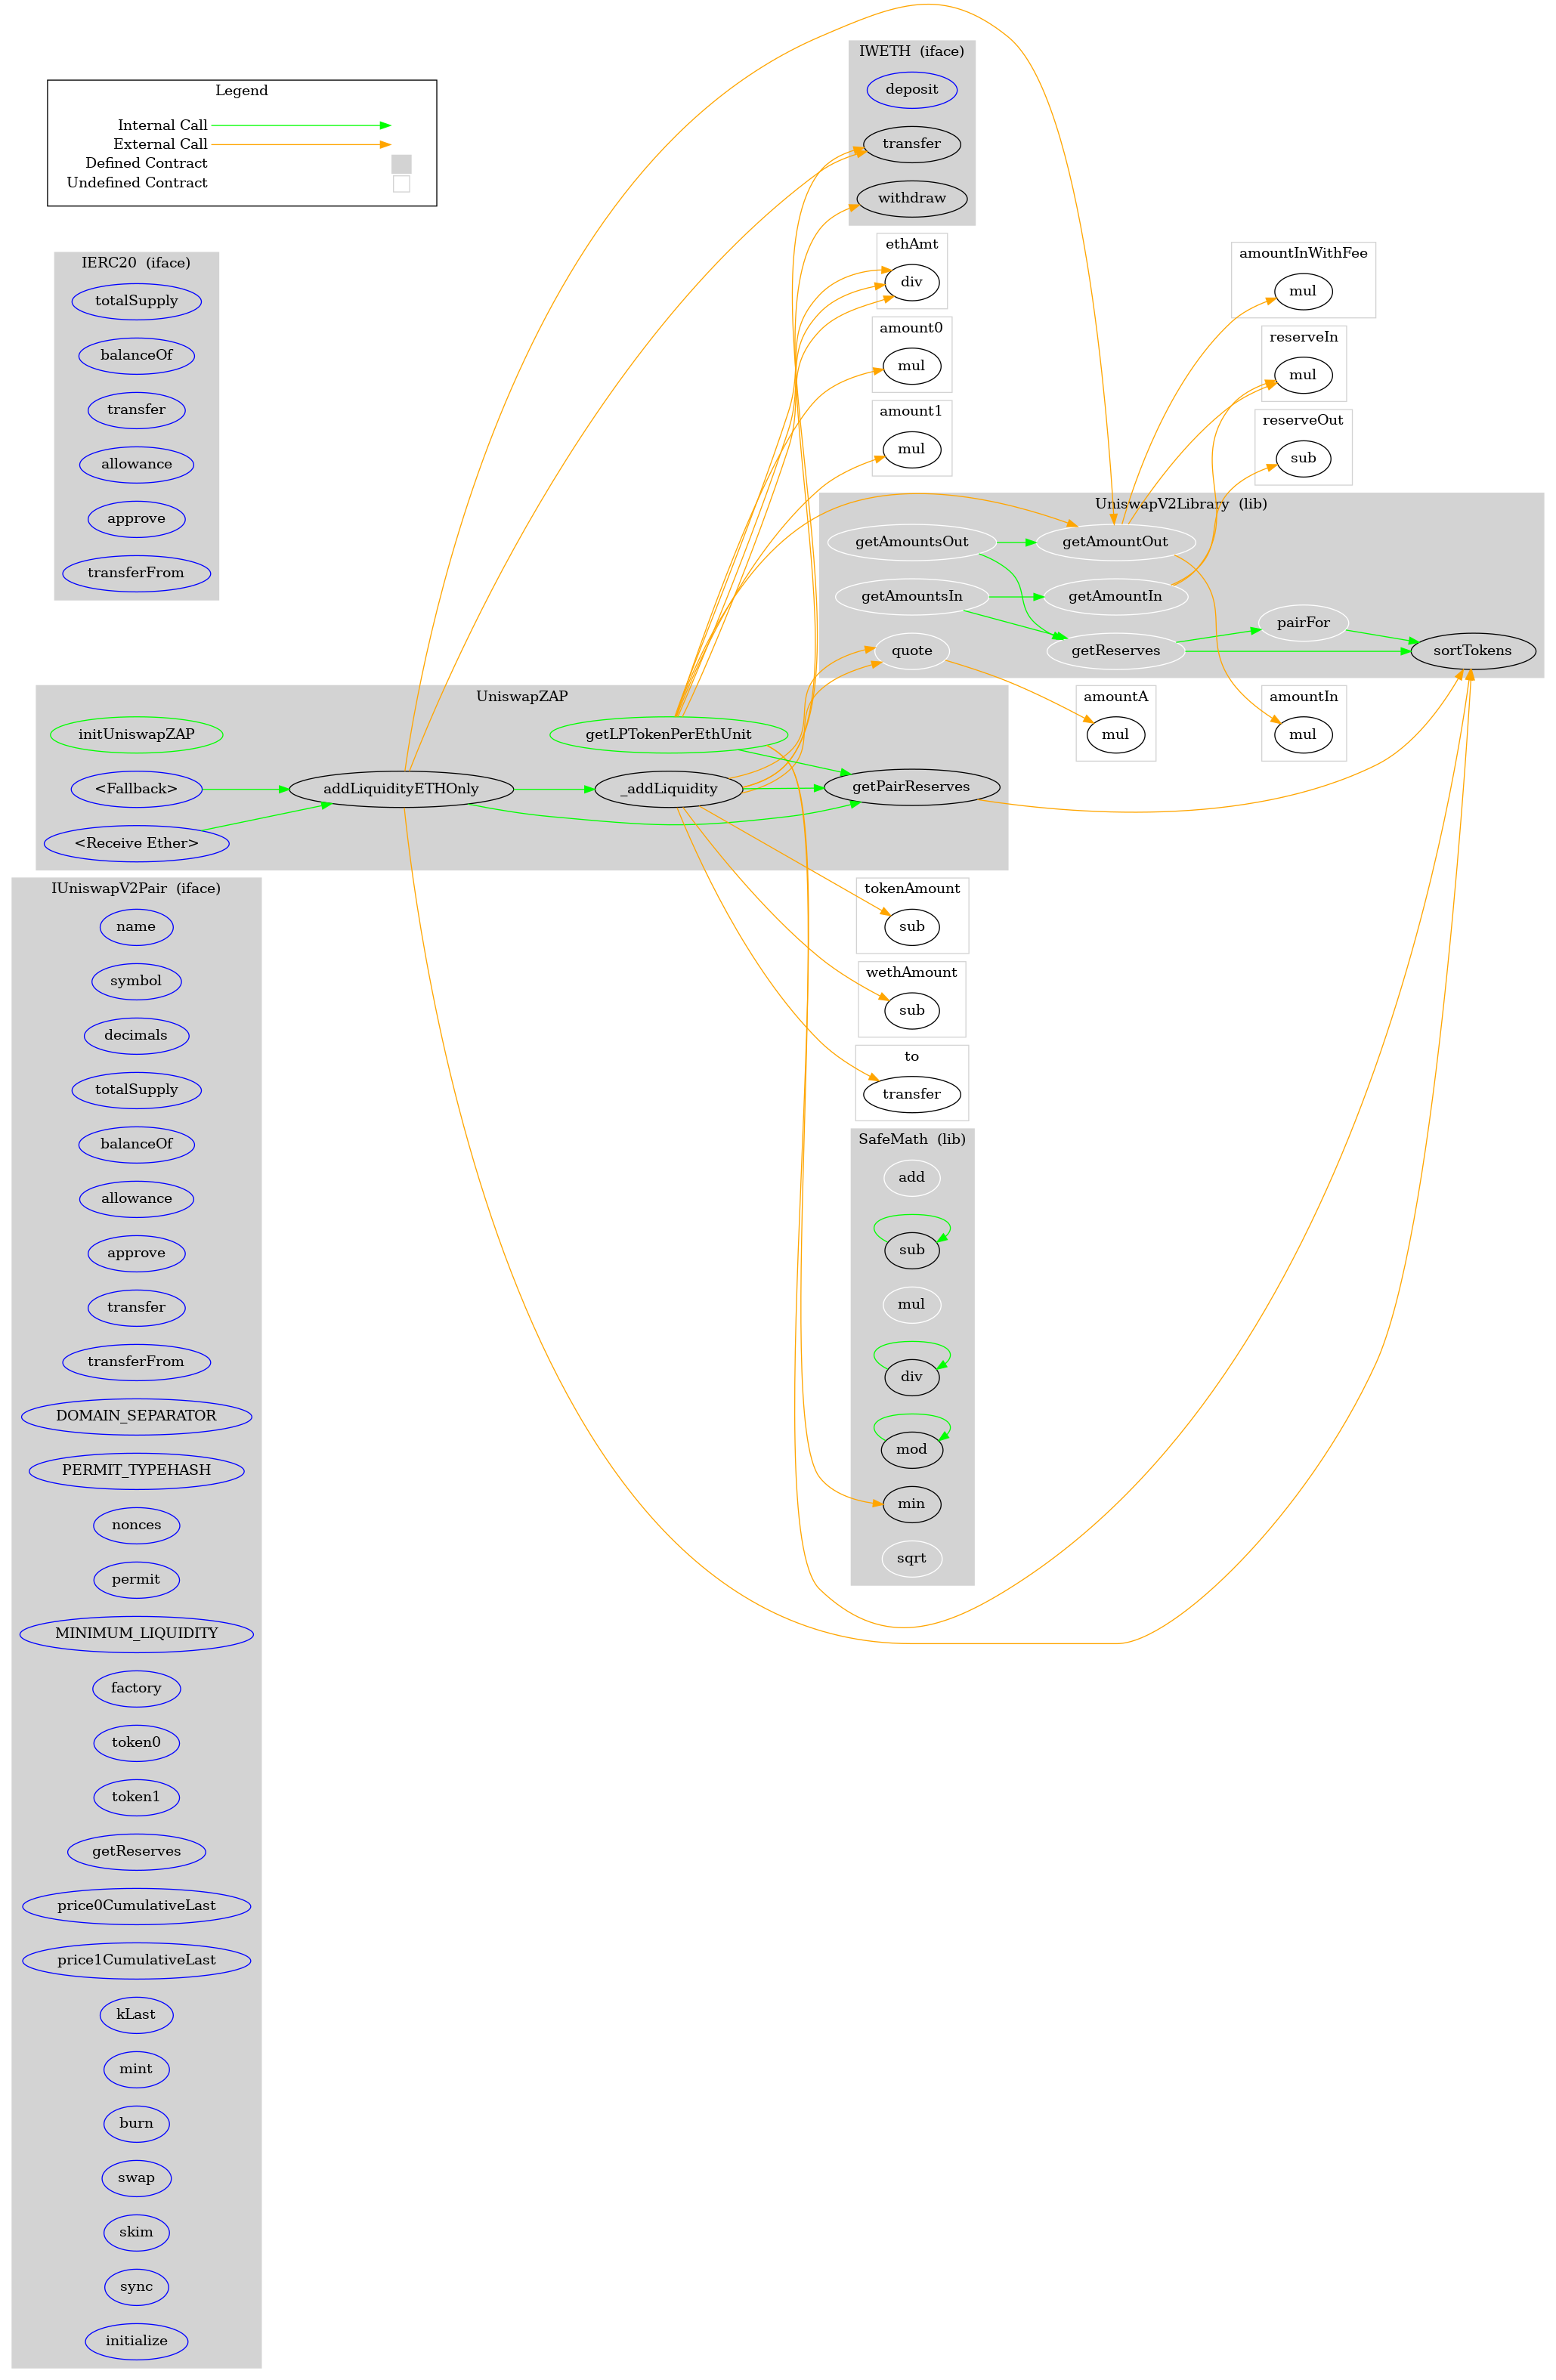Screen dimensions: 1556x2380
Task: Select the PERMIT_TYPEHASH node
Action: point(137,1470)
